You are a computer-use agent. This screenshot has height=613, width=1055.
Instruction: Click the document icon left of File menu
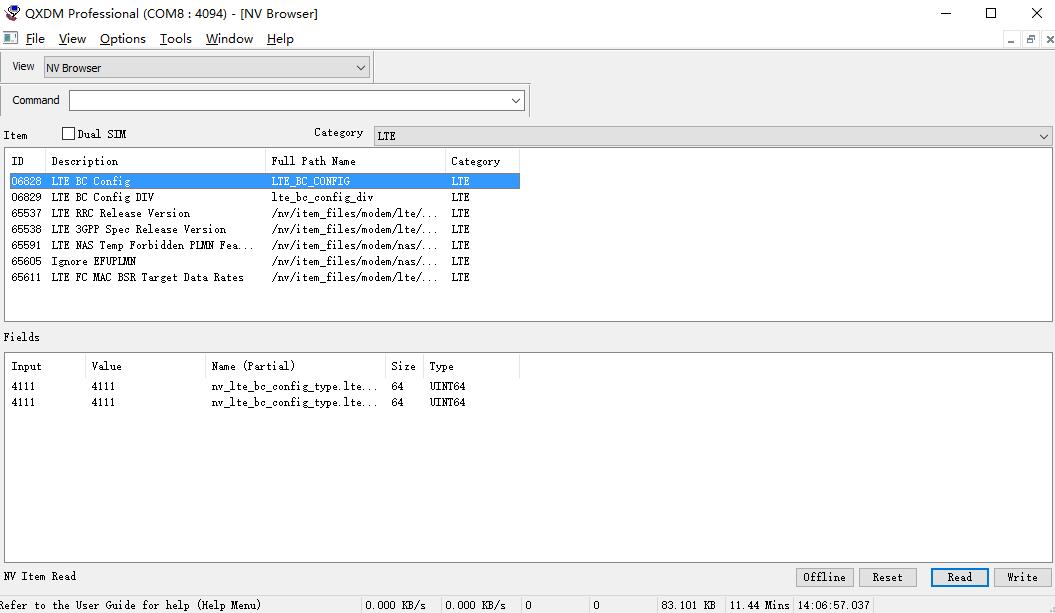(10, 38)
